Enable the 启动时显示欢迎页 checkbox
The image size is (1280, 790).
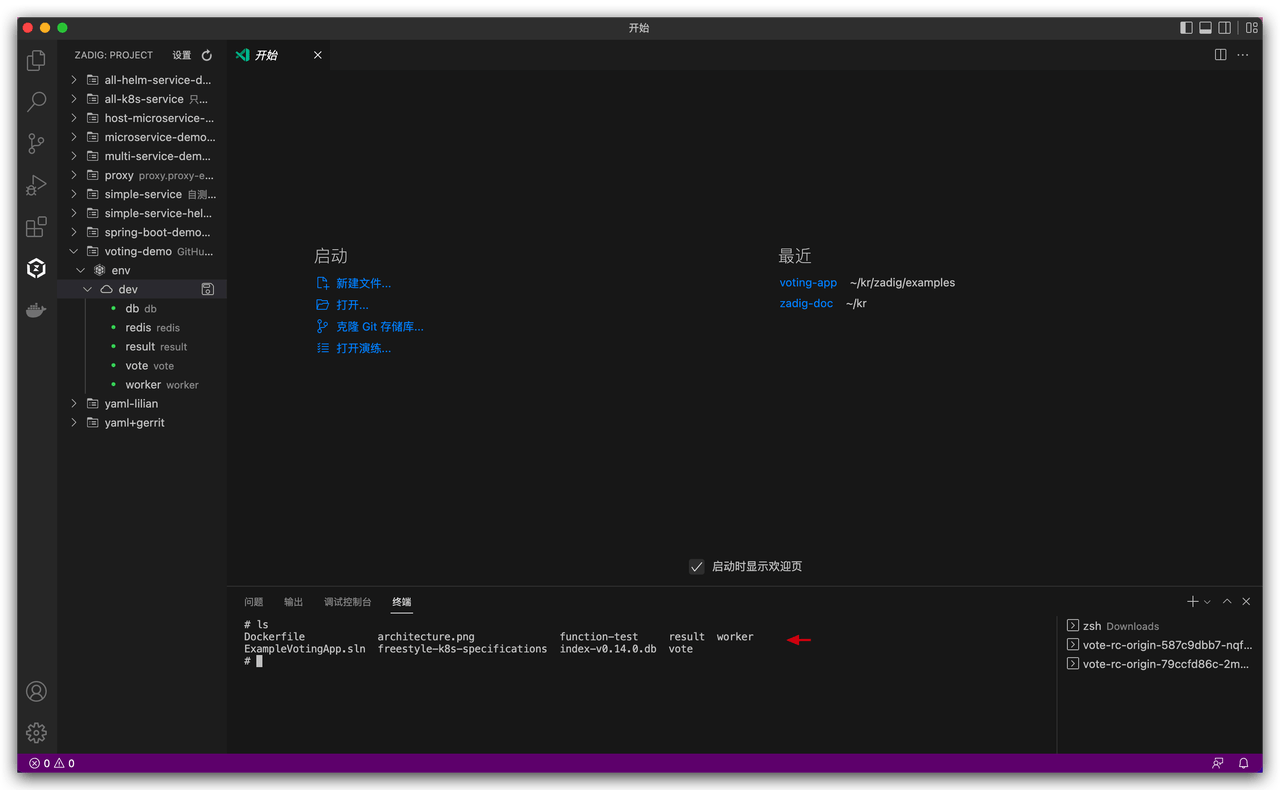coord(696,566)
